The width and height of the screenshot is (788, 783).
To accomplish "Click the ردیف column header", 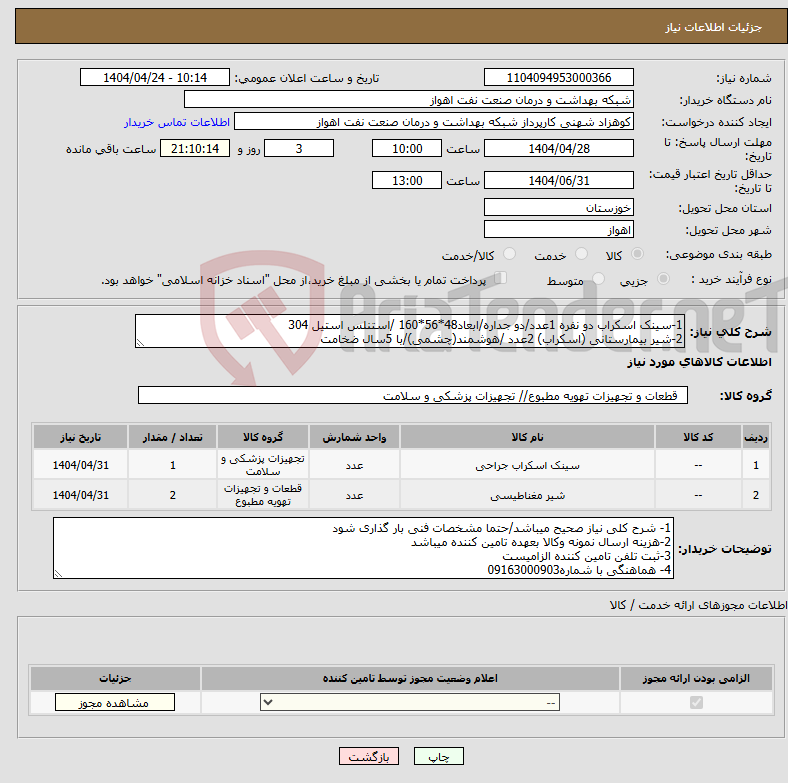I will pos(756,437).
